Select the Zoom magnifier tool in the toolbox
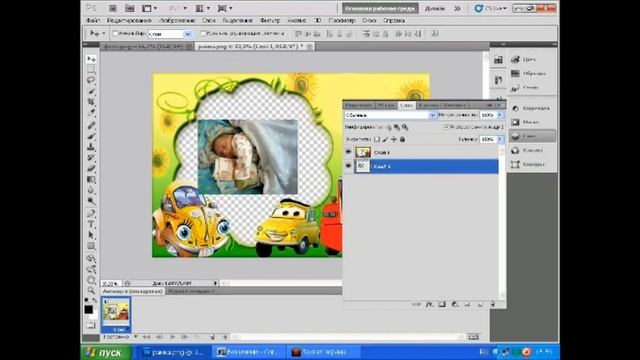Viewport: 640px width, 360px height. [x=91, y=290]
